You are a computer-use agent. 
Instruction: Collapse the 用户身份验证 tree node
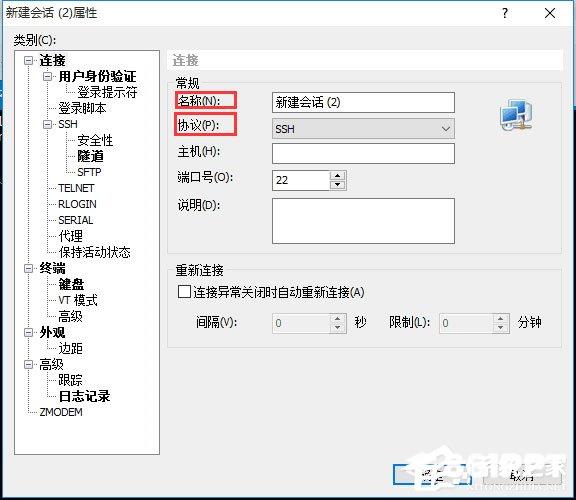click(47, 76)
